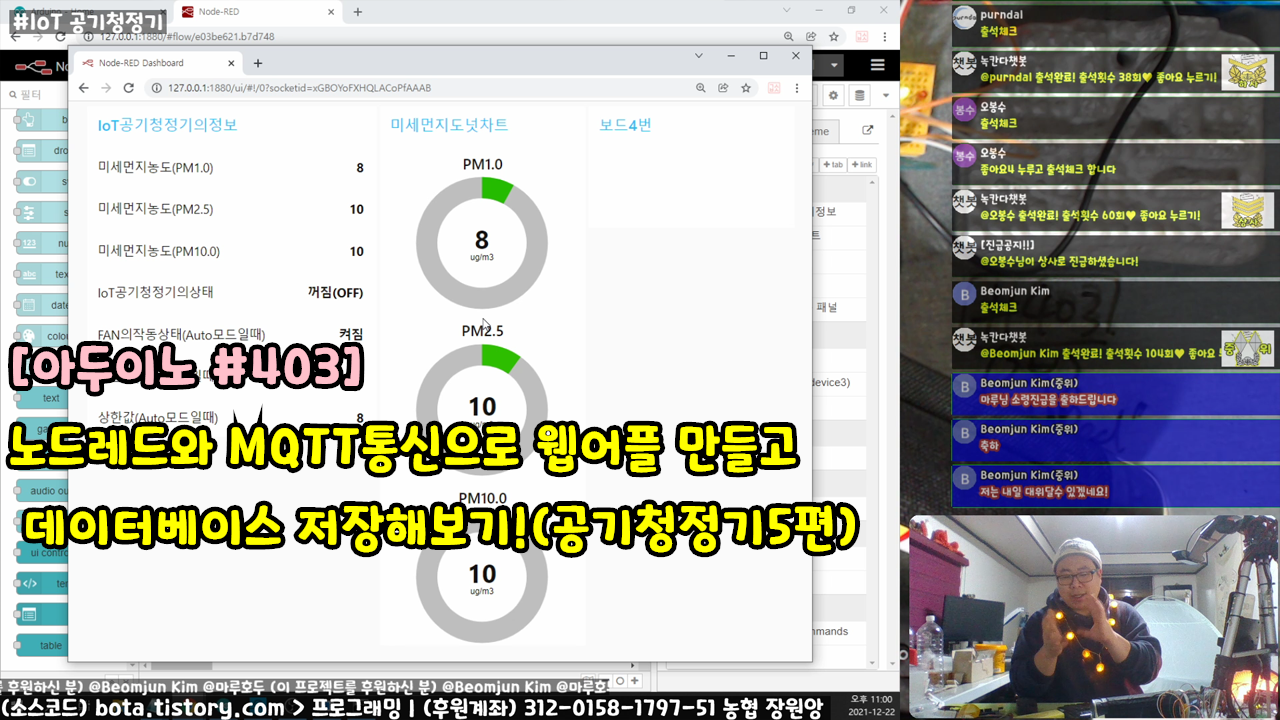Select the switch node in the palette
The image size is (1280, 720).
42,182
